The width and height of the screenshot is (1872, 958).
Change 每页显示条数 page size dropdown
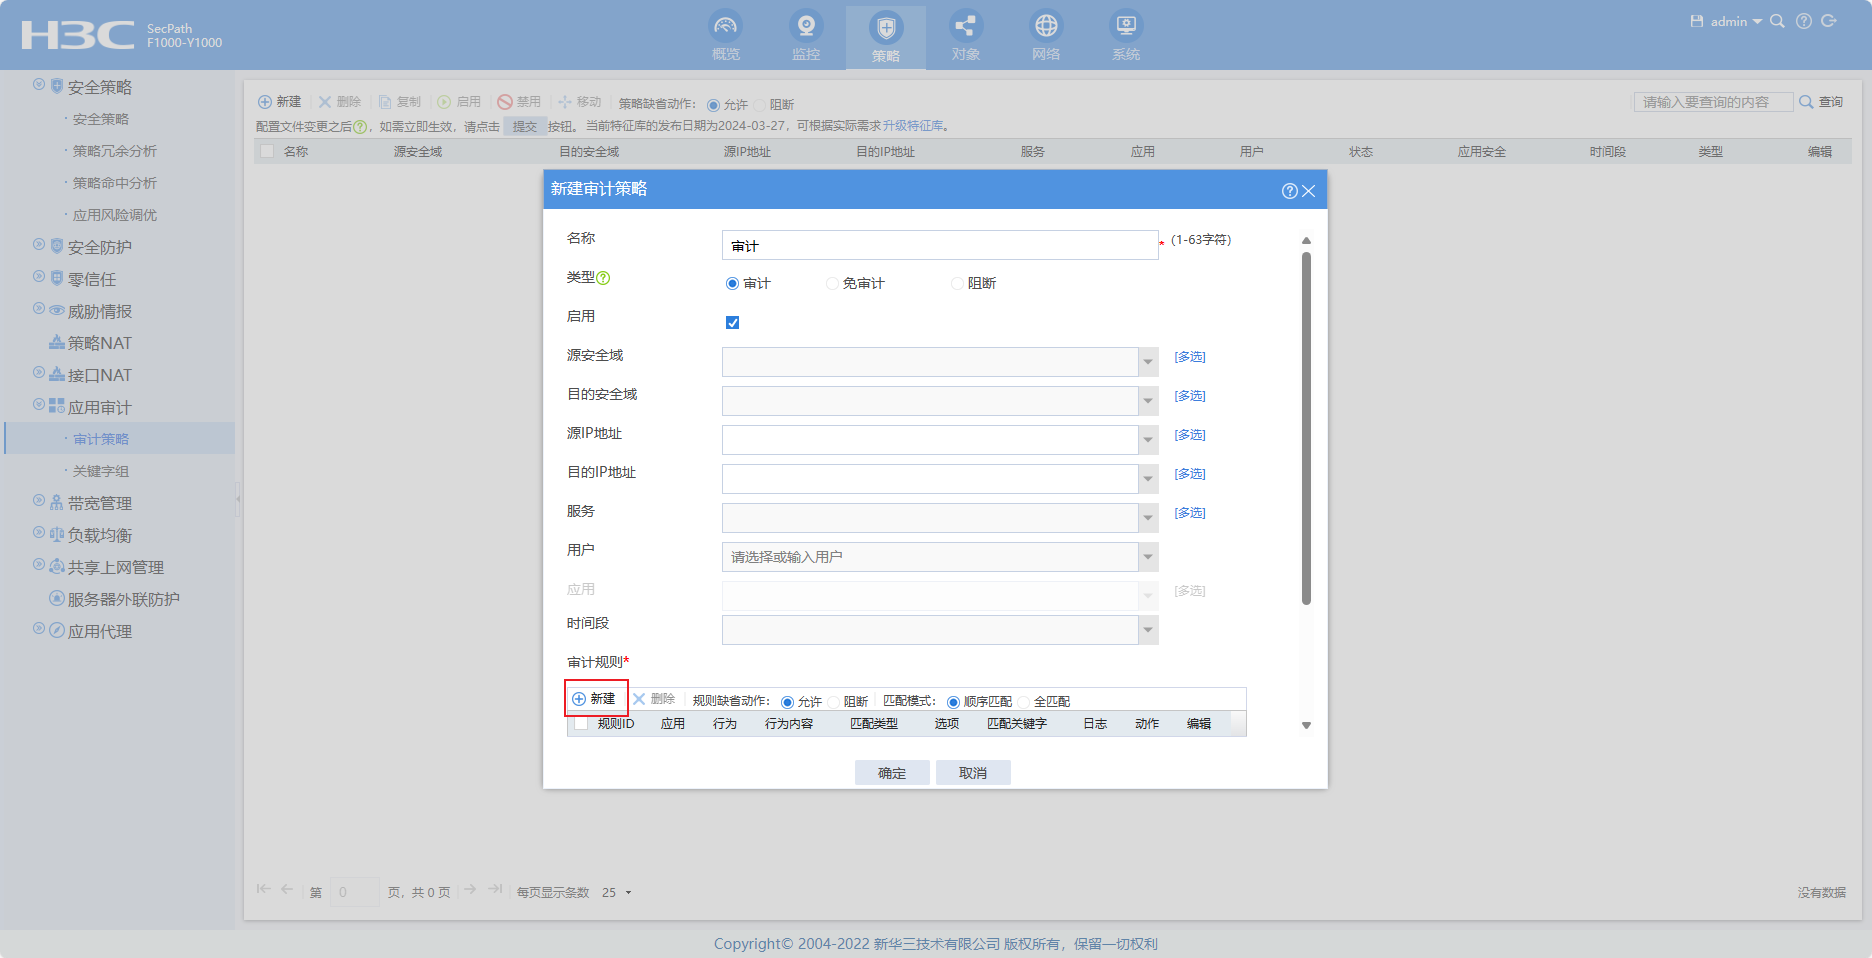coord(617,892)
